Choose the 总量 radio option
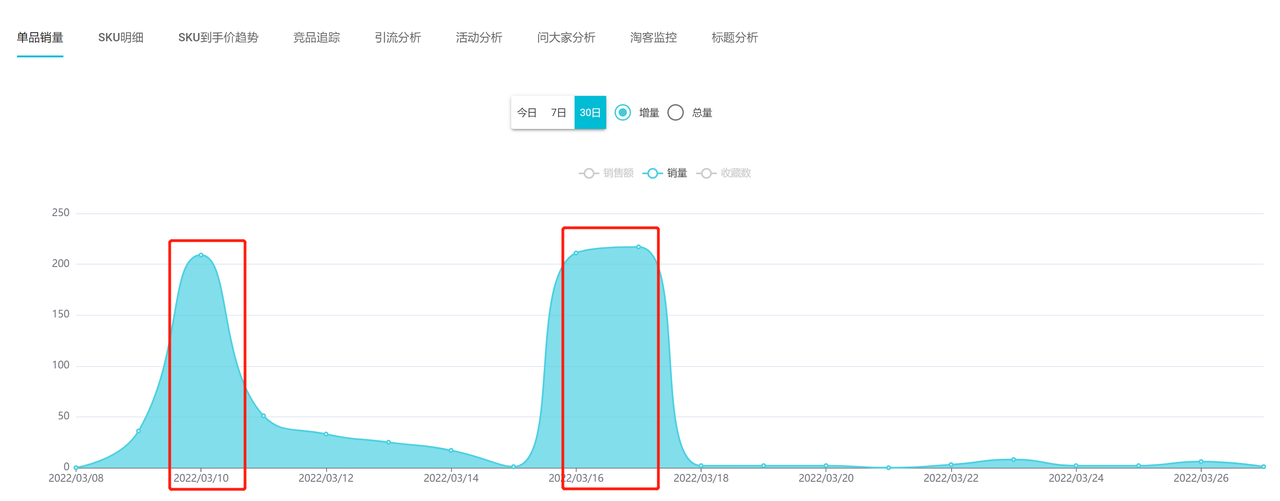Viewport: 1280px width, 501px height. [x=676, y=113]
